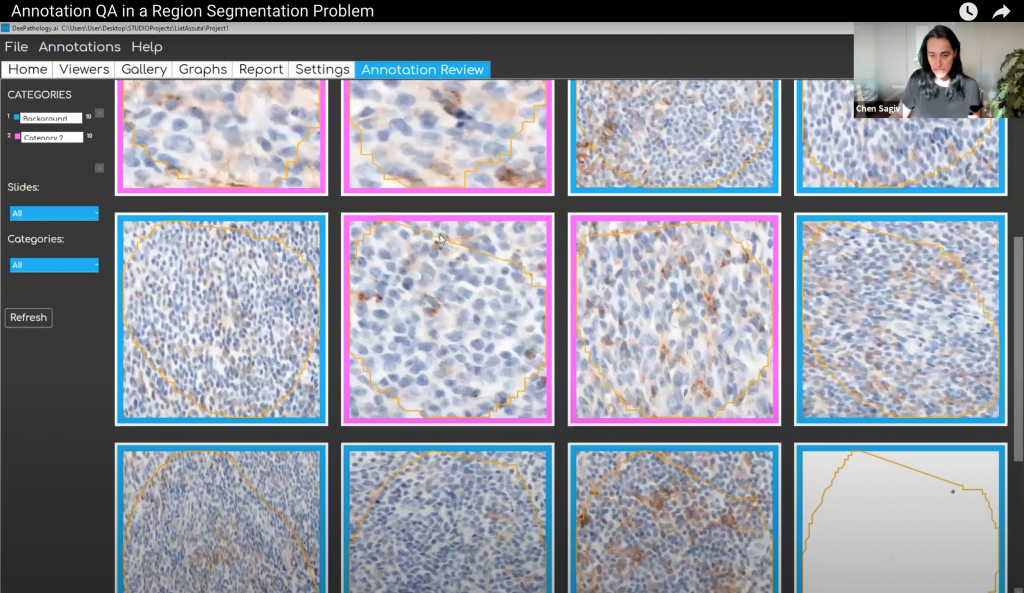The image size is (1024, 593).
Task: Click the watch-later clock icon at top right
Action: pyautogui.click(x=966, y=11)
